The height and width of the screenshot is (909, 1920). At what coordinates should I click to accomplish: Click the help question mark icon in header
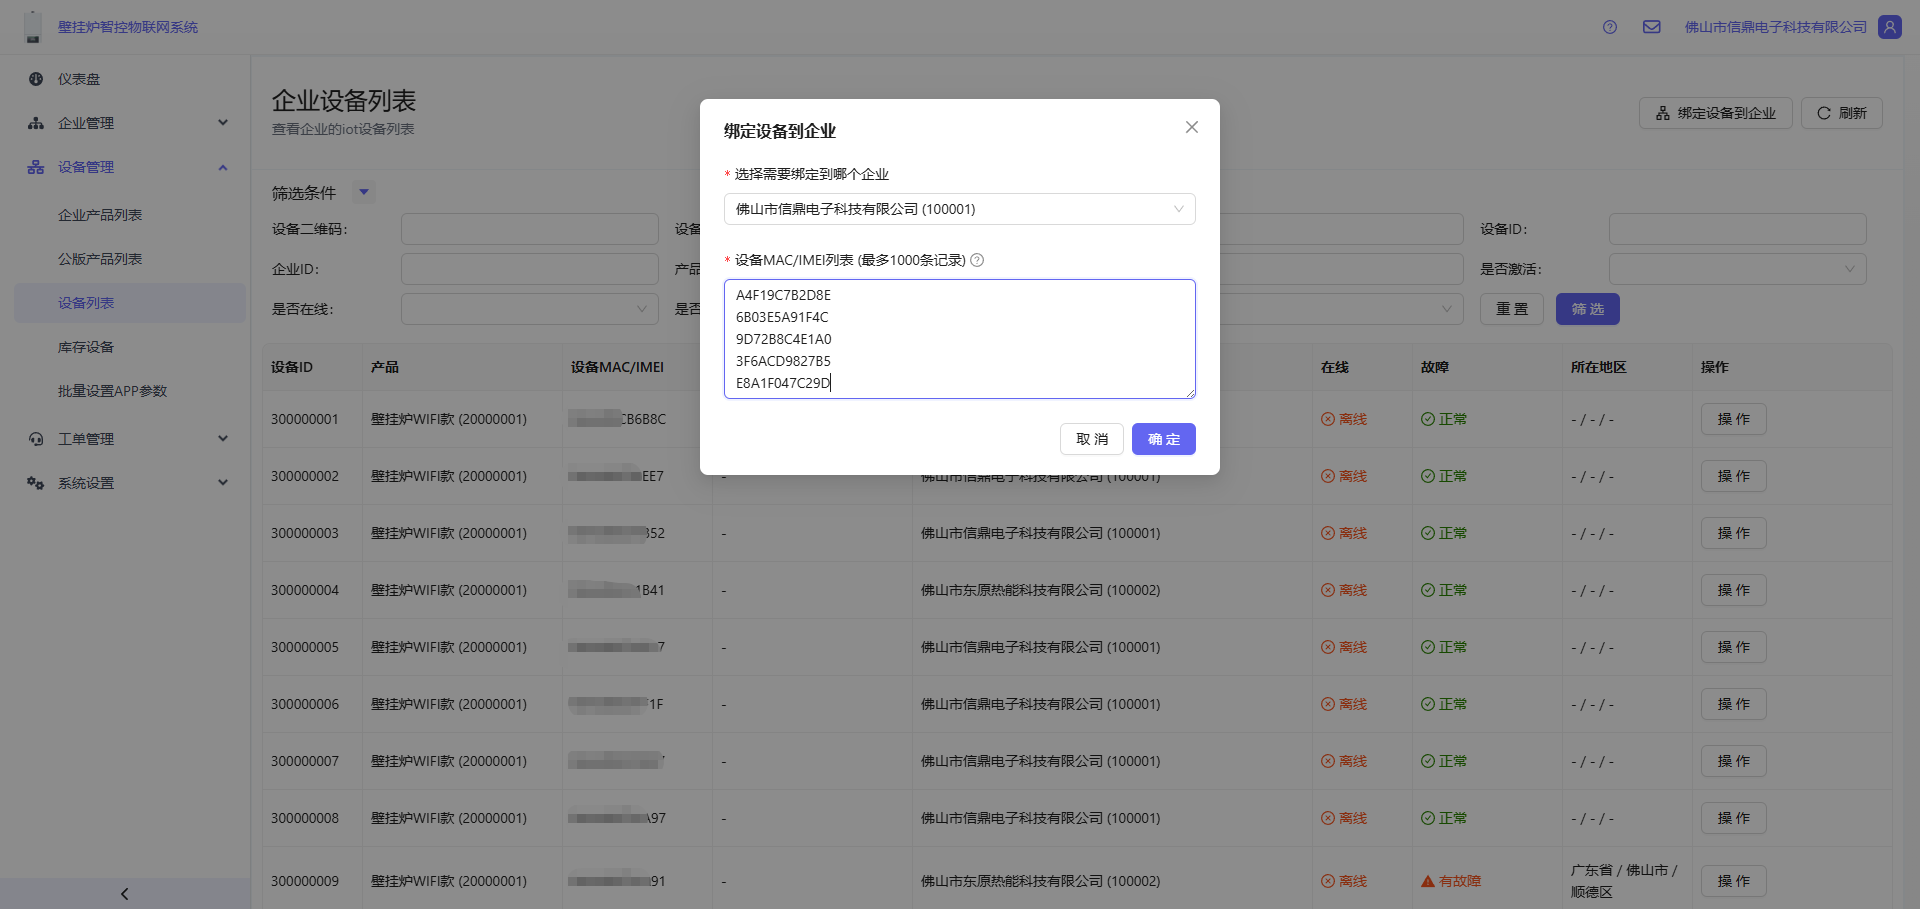(x=1609, y=27)
